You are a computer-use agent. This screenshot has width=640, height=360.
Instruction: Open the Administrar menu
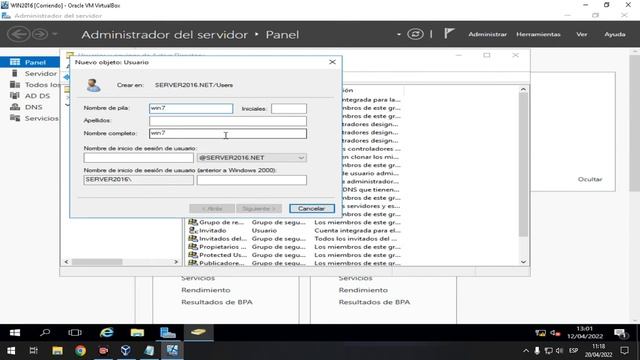tap(487, 34)
